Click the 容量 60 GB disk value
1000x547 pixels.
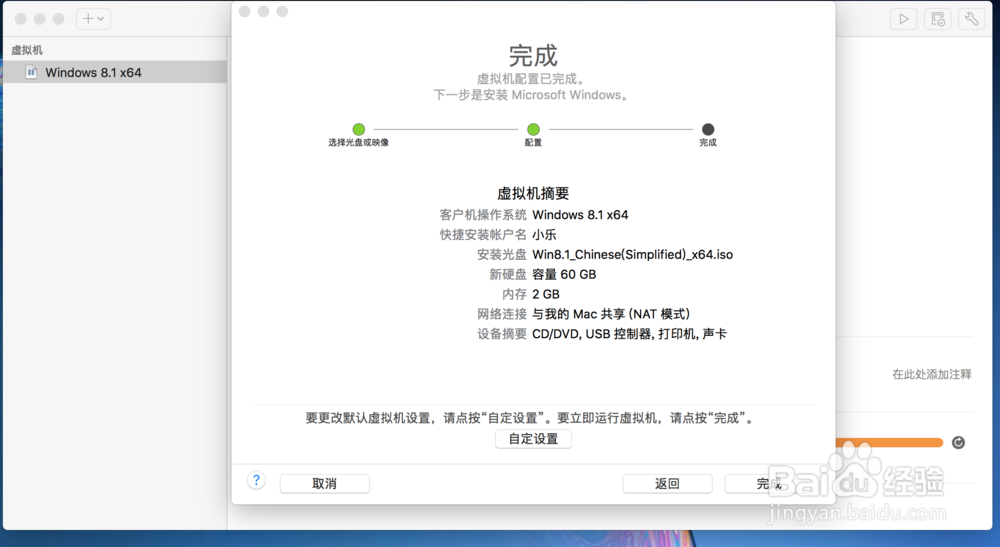point(564,274)
